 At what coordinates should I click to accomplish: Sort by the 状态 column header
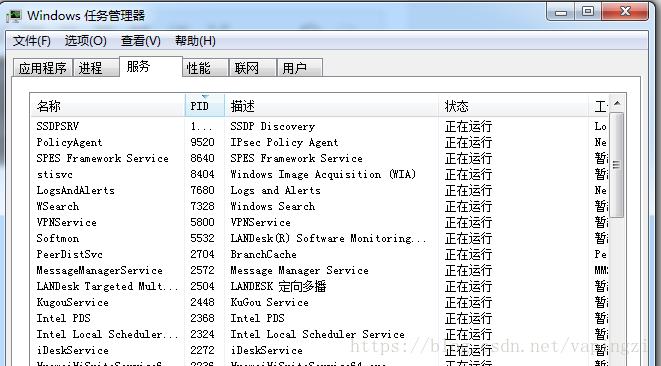coord(513,106)
